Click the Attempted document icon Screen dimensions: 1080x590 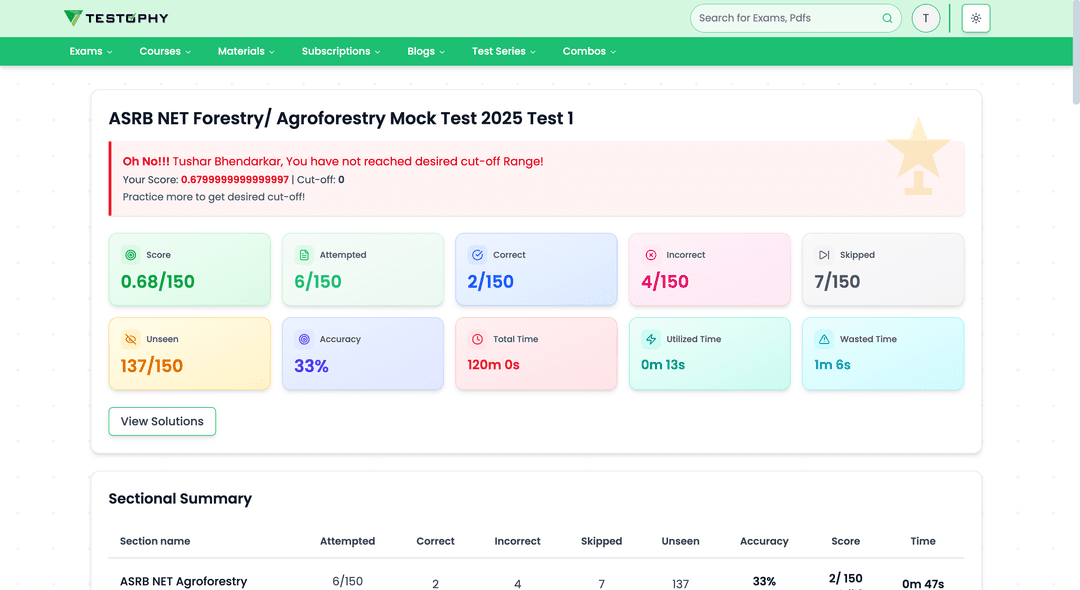304,255
